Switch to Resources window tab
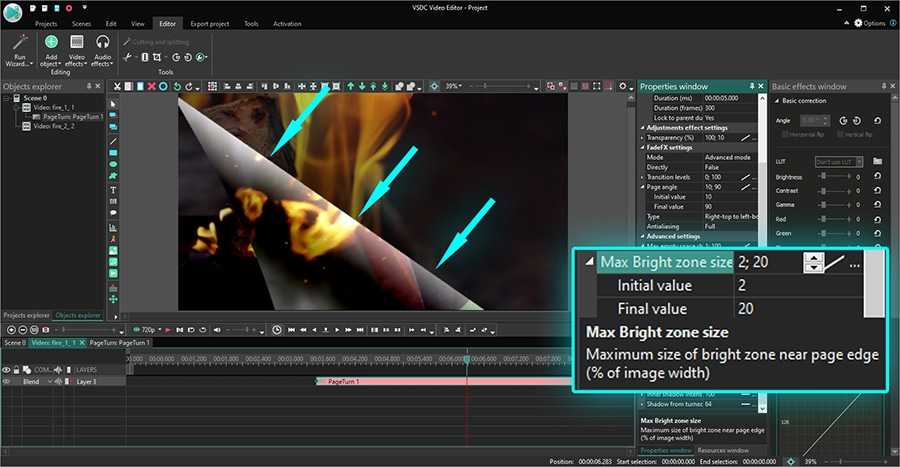 coord(722,451)
